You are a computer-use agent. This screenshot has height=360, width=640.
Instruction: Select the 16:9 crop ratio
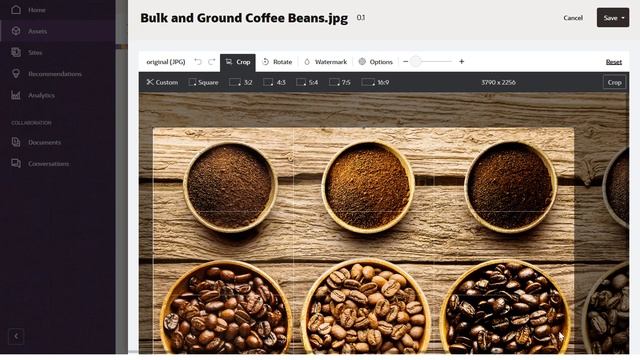(x=375, y=82)
